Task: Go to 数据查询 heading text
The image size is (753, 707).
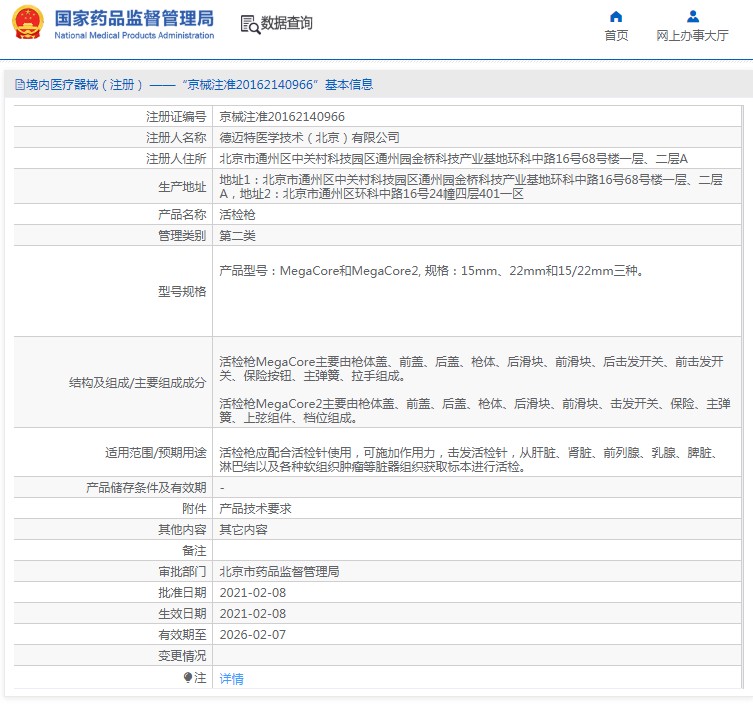Action: tap(287, 23)
